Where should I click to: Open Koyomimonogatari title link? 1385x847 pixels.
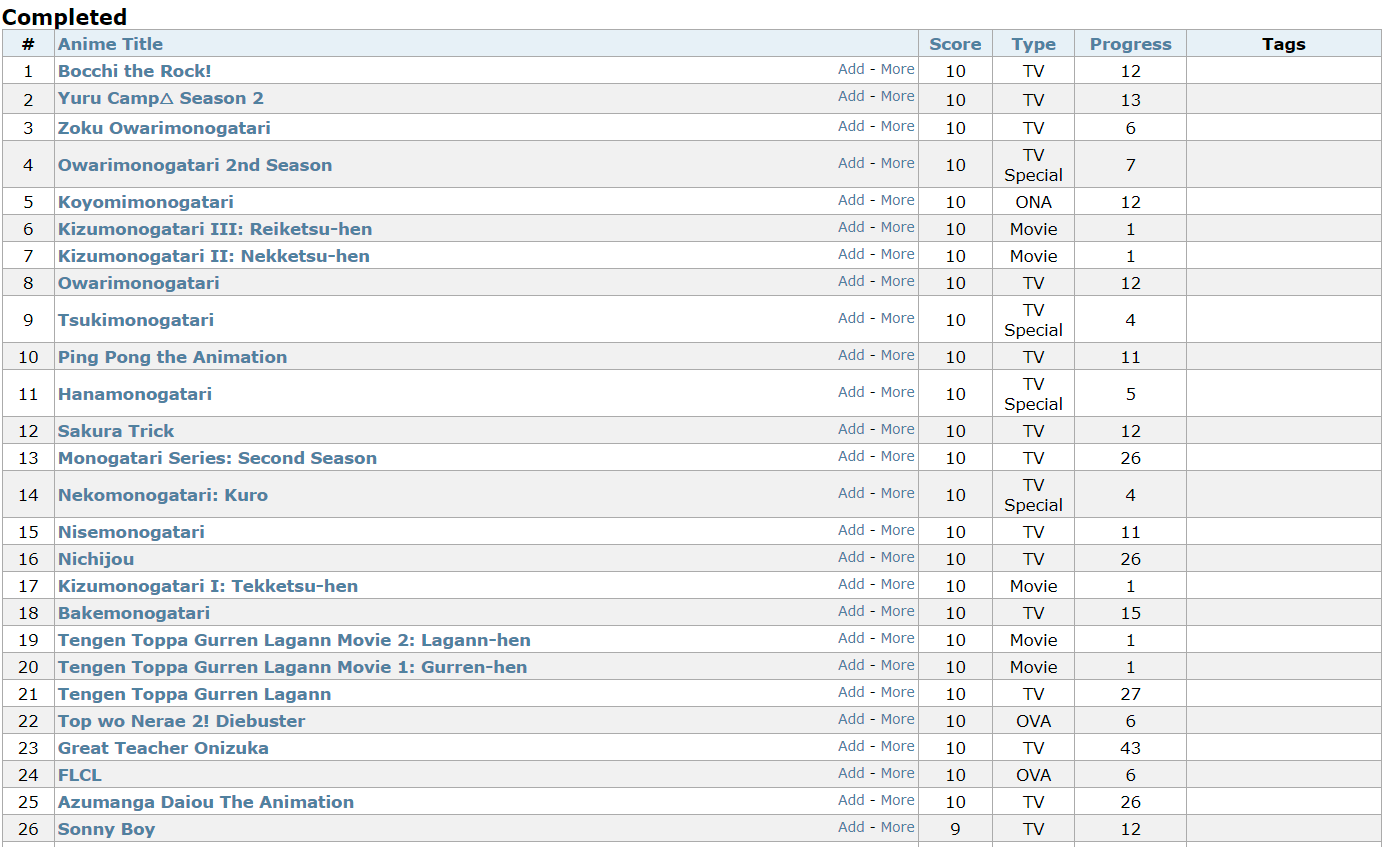[x=145, y=202]
